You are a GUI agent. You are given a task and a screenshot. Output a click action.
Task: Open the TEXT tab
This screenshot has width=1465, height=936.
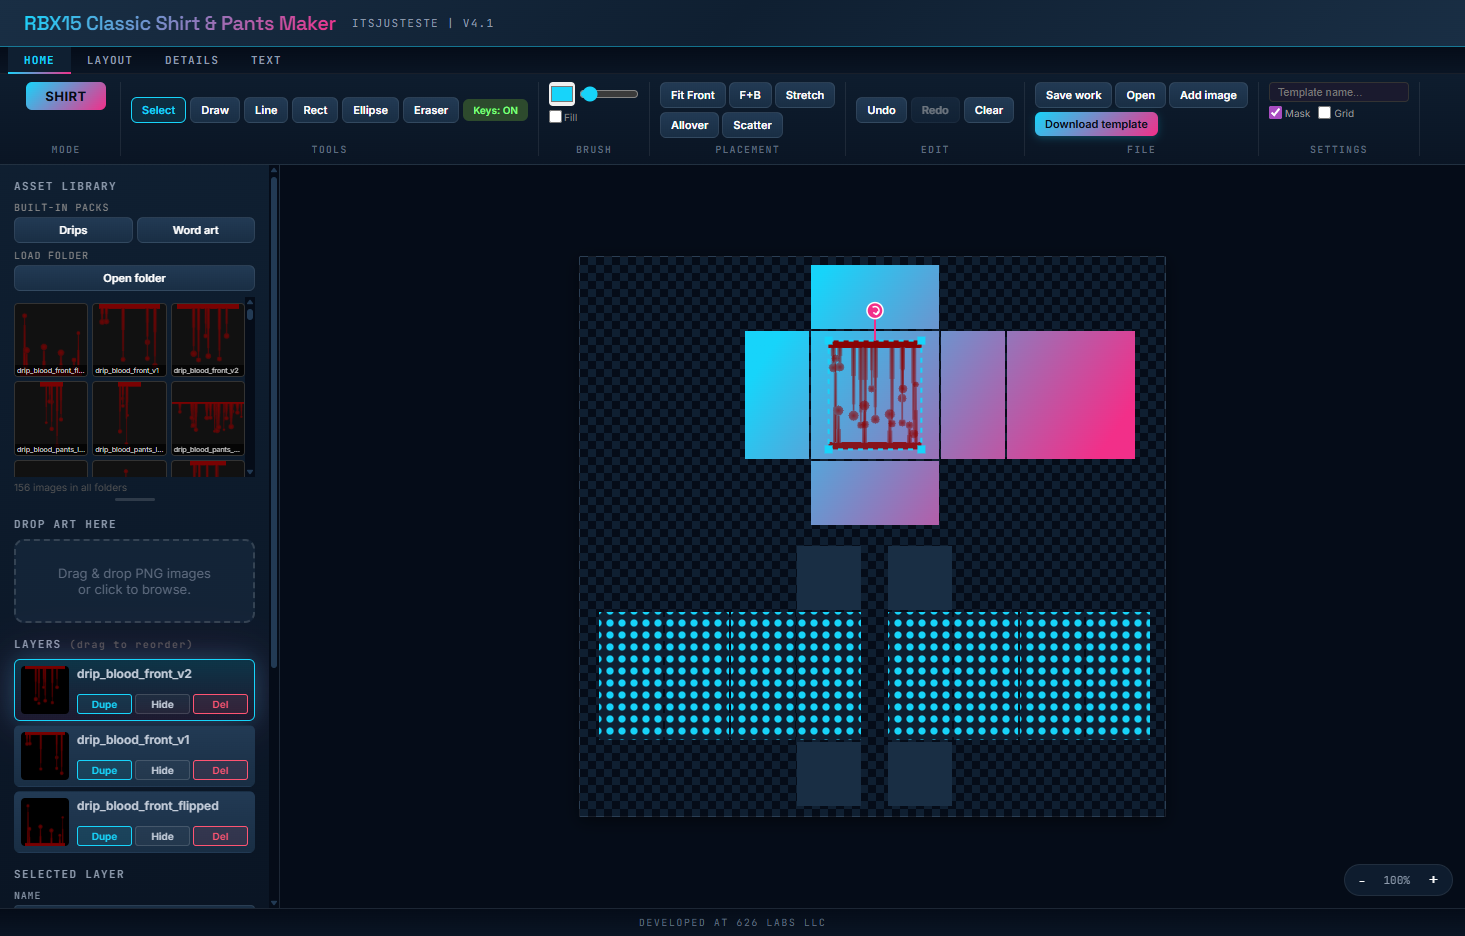[x=266, y=60]
